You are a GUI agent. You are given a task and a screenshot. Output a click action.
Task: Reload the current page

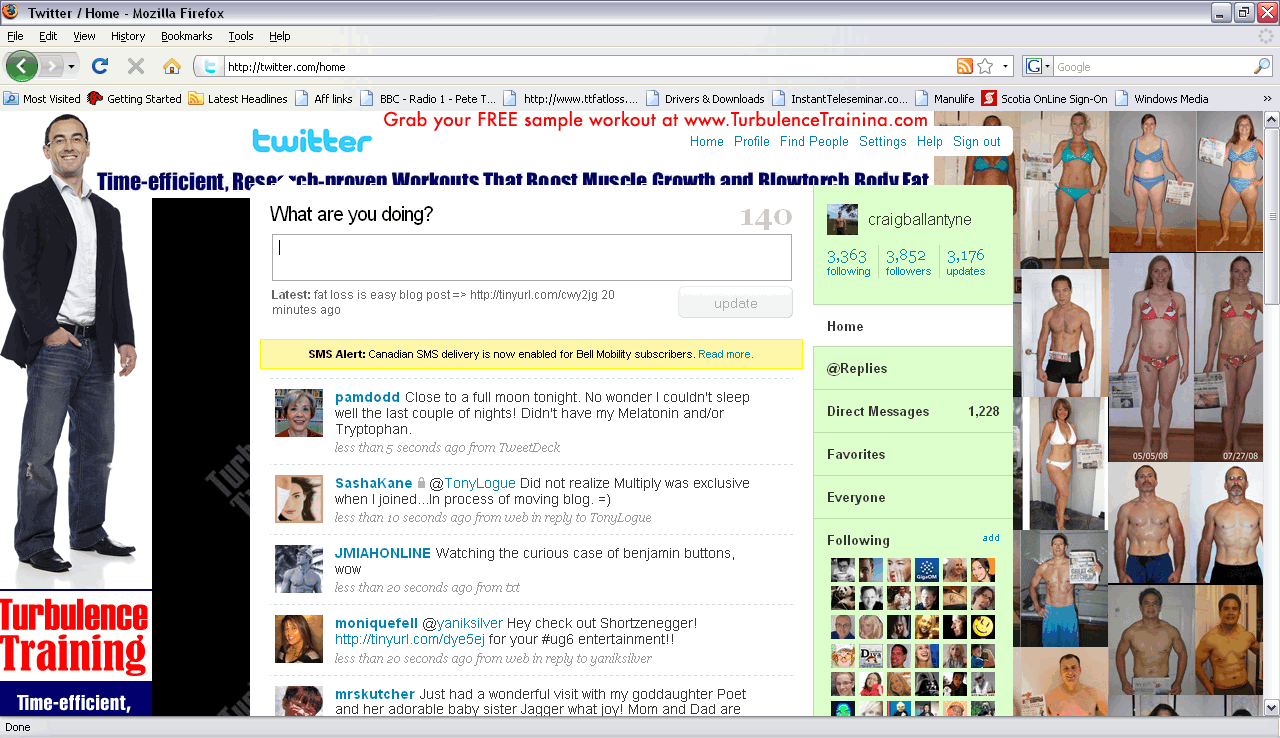pyautogui.click(x=99, y=66)
